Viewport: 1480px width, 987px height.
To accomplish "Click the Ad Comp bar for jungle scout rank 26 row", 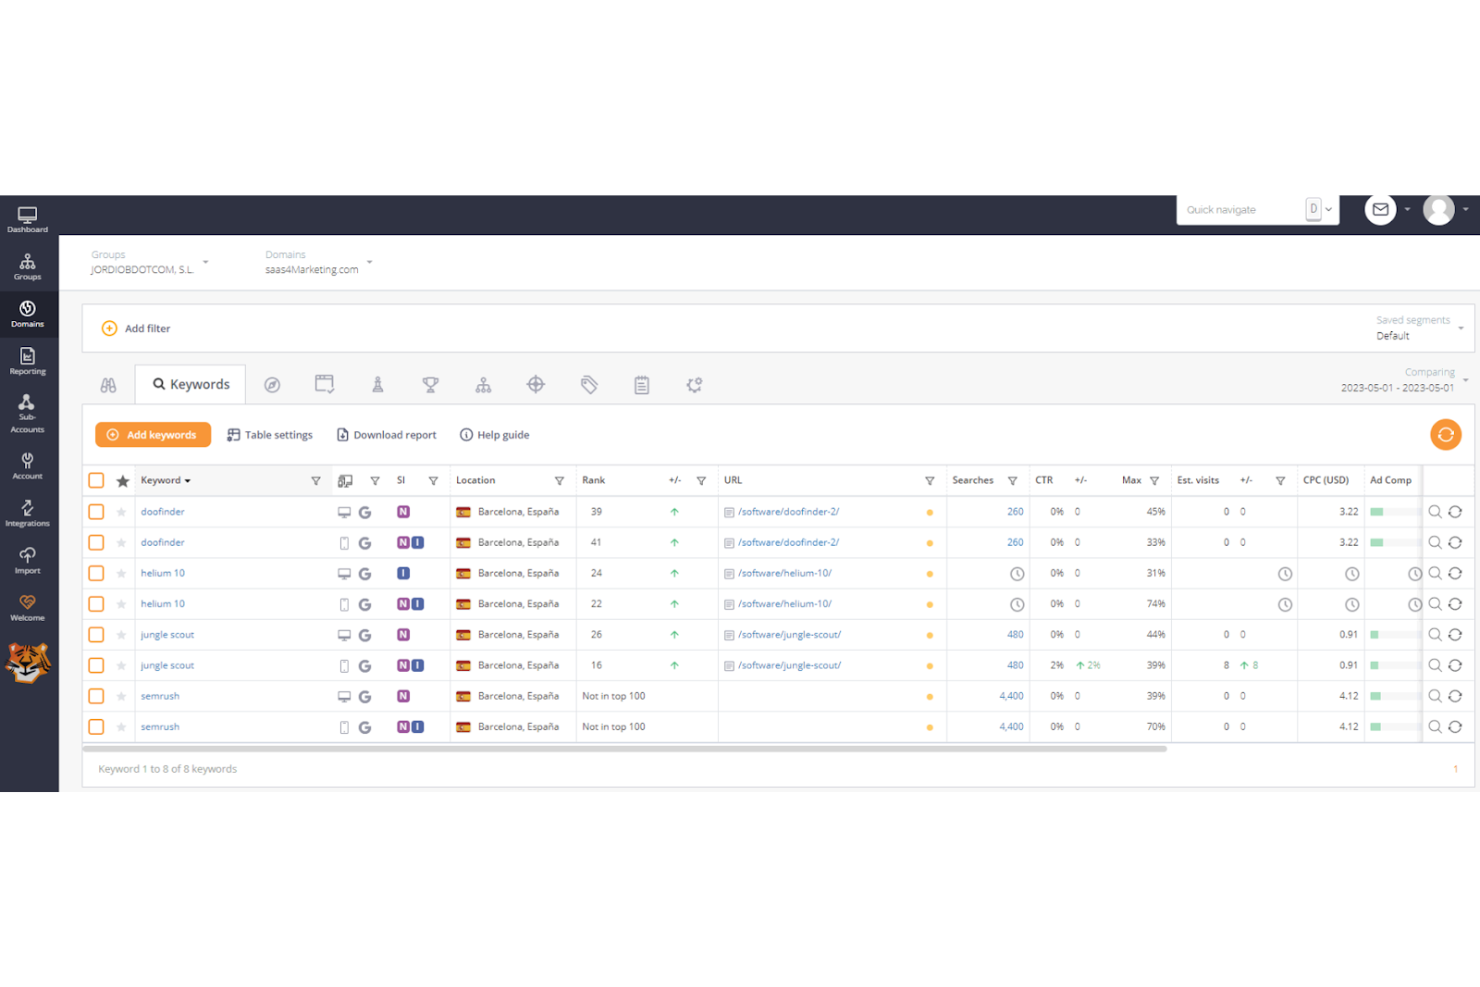I will pyautogui.click(x=1395, y=635).
